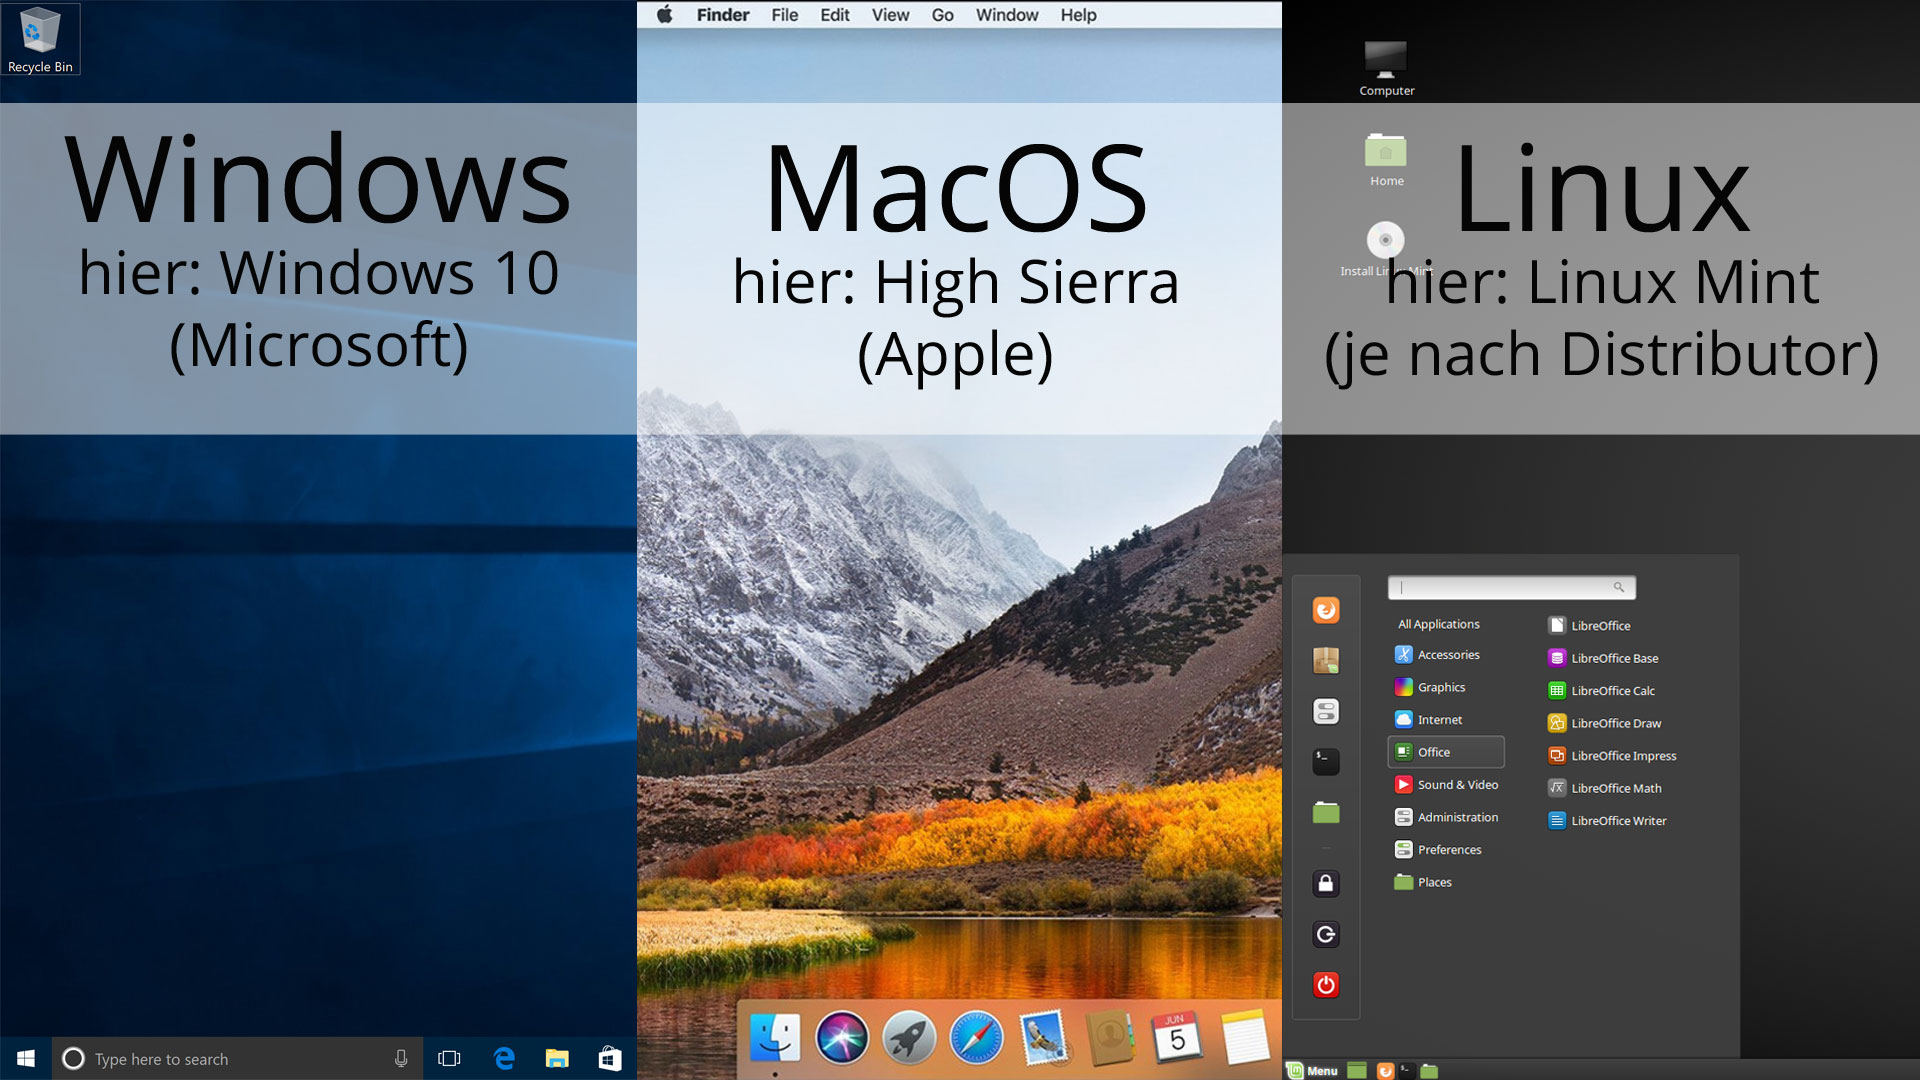Click the Mint menu search field

[1511, 587]
